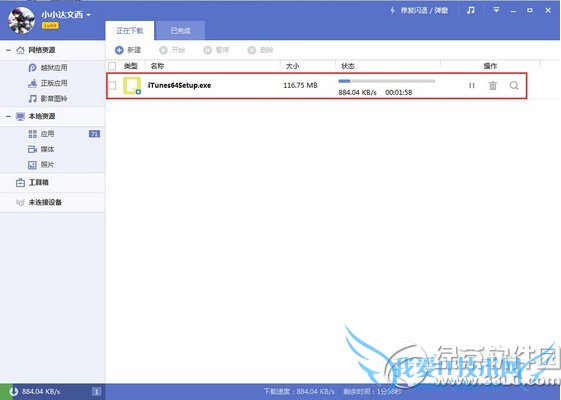Click the user avatar picture
This screenshot has width=561, height=400.
click(21, 20)
